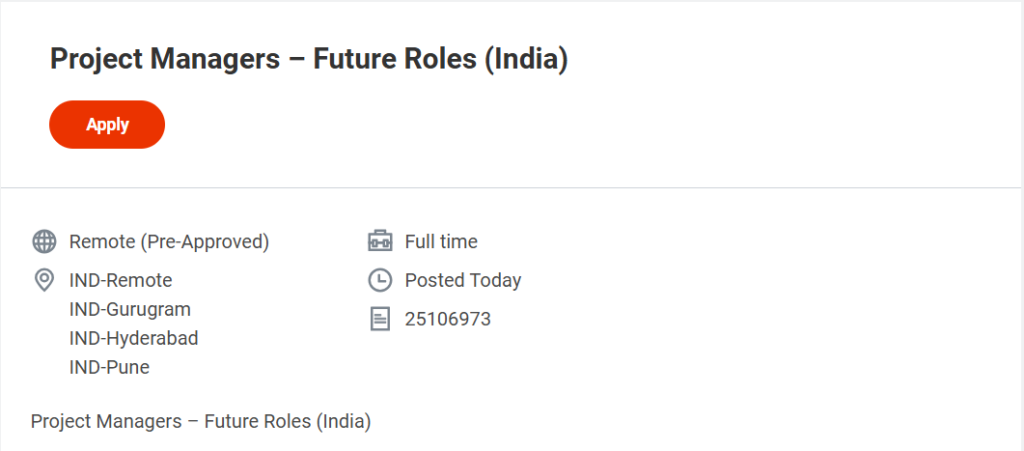Select the IND-Hyderabad location
The height and width of the screenshot is (451, 1024).
click(134, 338)
